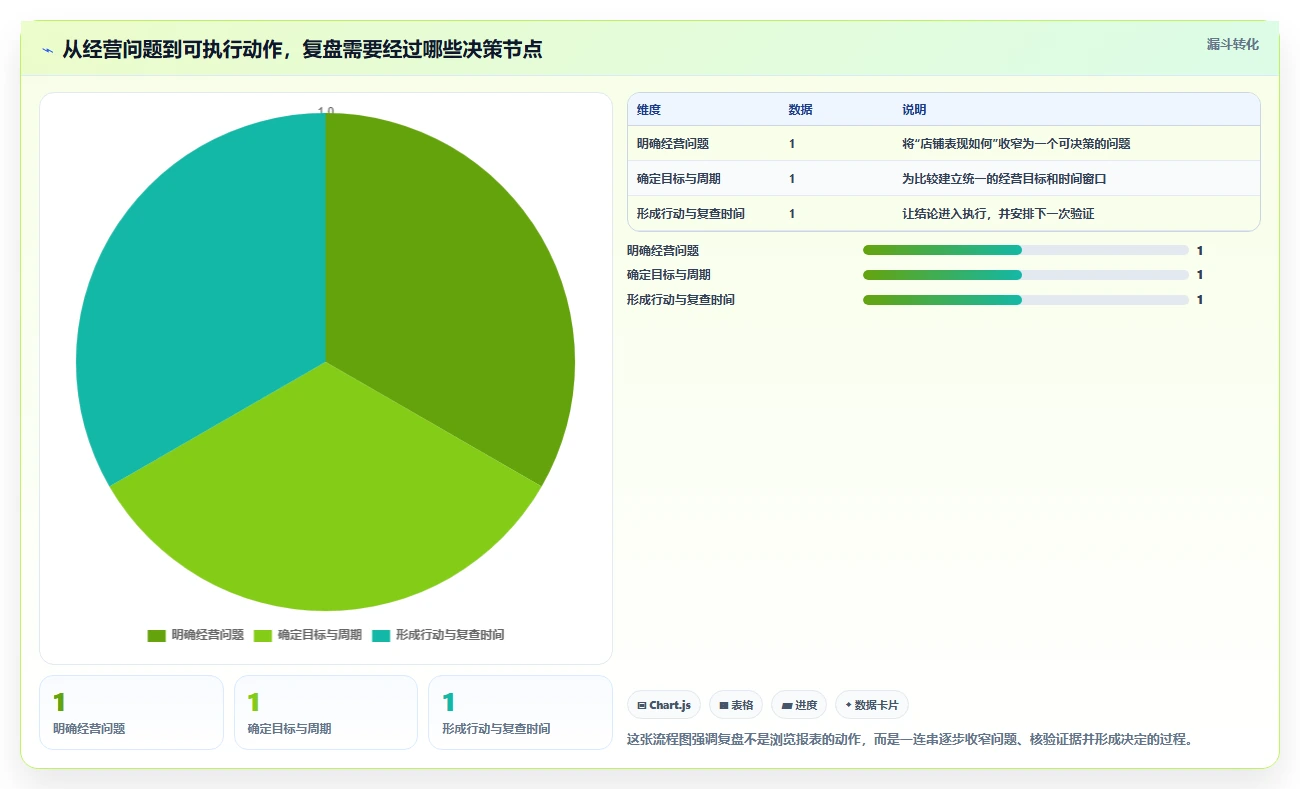Screen dimensions: 1300x789
Task: Click progress bar for 形成行动与复查时间
Action: click(1025, 300)
